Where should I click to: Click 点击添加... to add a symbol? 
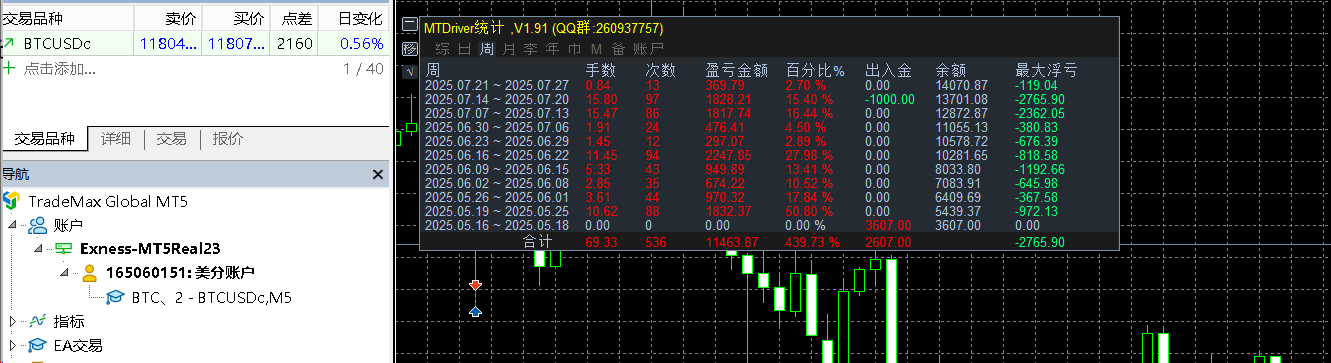pyautogui.click(x=60, y=68)
